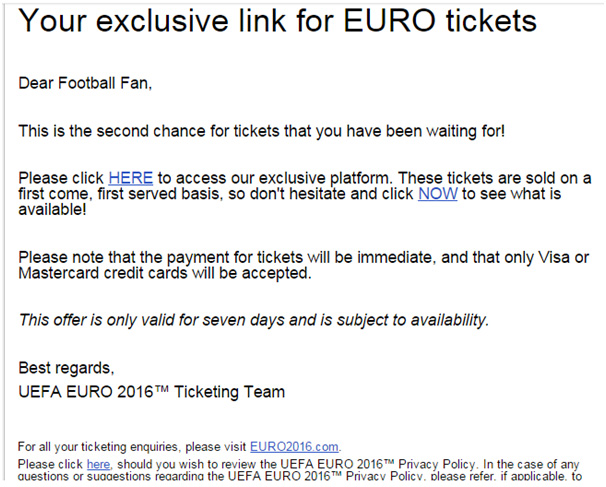Click the 'UEFA EURO 2016 Ticketing Team' signature
The width and height of the screenshot is (606, 487).
[x=152, y=392]
